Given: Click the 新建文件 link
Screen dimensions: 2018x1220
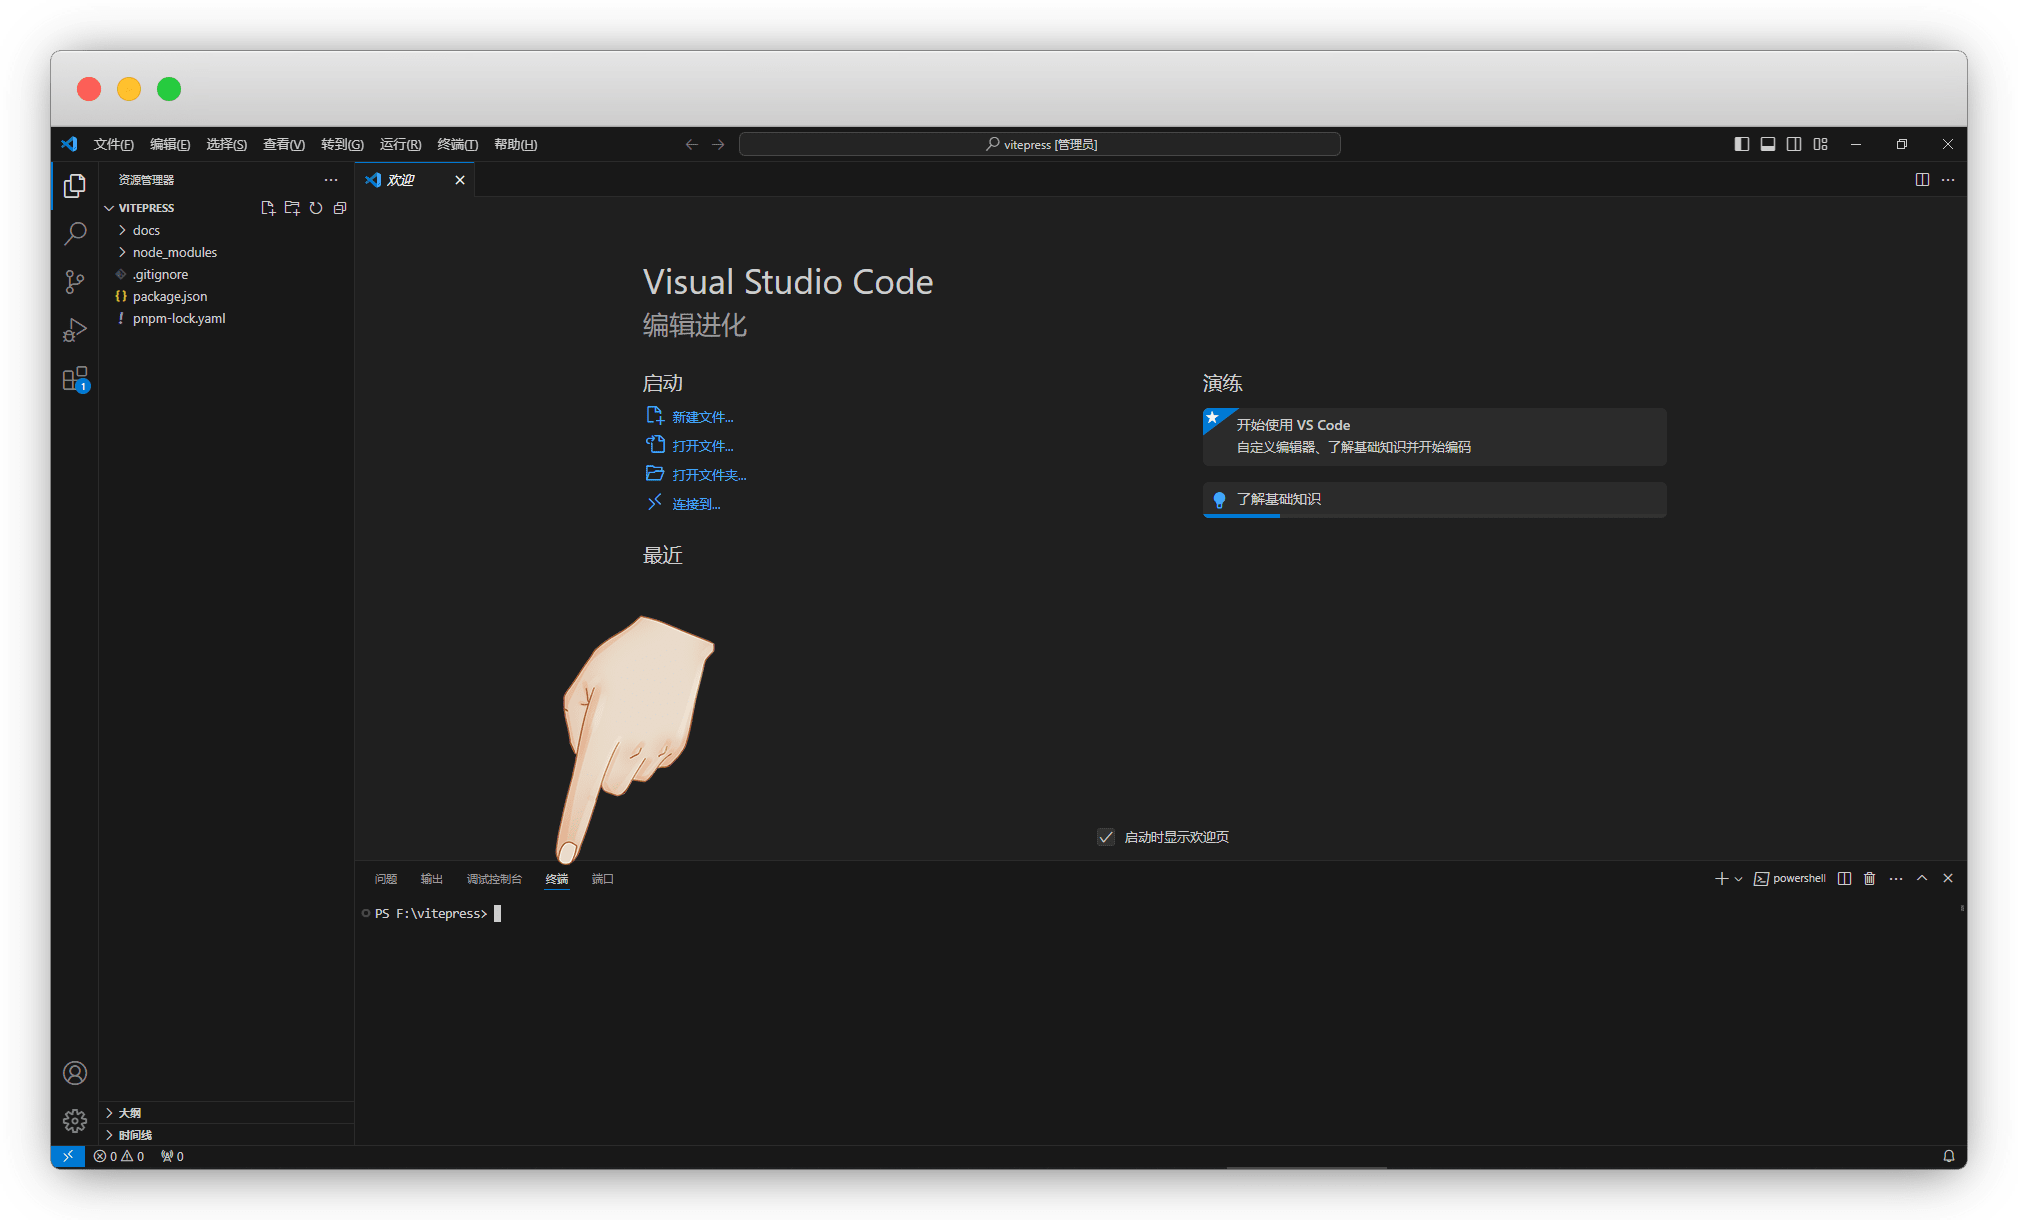Looking at the screenshot, I should click(702, 417).
